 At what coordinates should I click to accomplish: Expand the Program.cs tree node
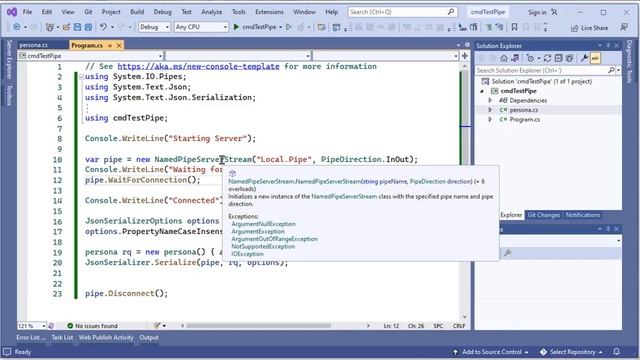click(490, 120)
